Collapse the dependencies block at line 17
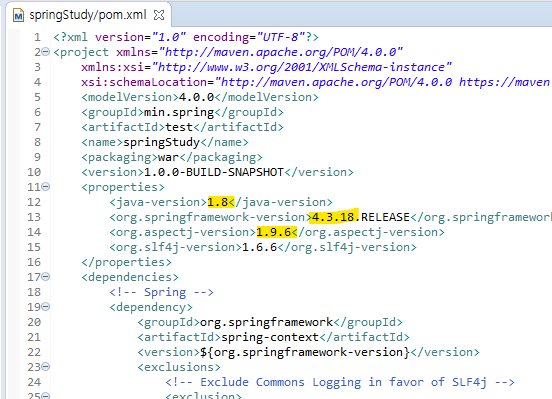Viewport: 552px width, 399px height. [x=46, y=277]
